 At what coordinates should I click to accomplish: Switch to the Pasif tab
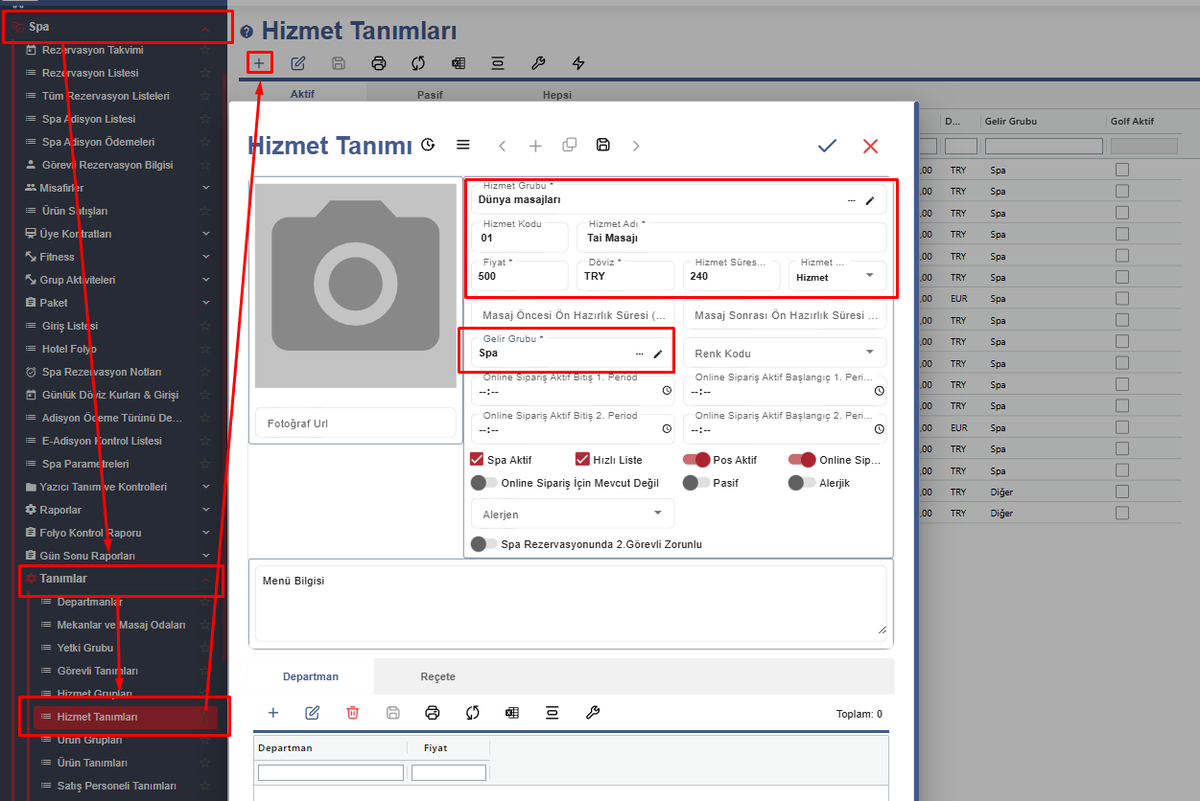point(430,95)
